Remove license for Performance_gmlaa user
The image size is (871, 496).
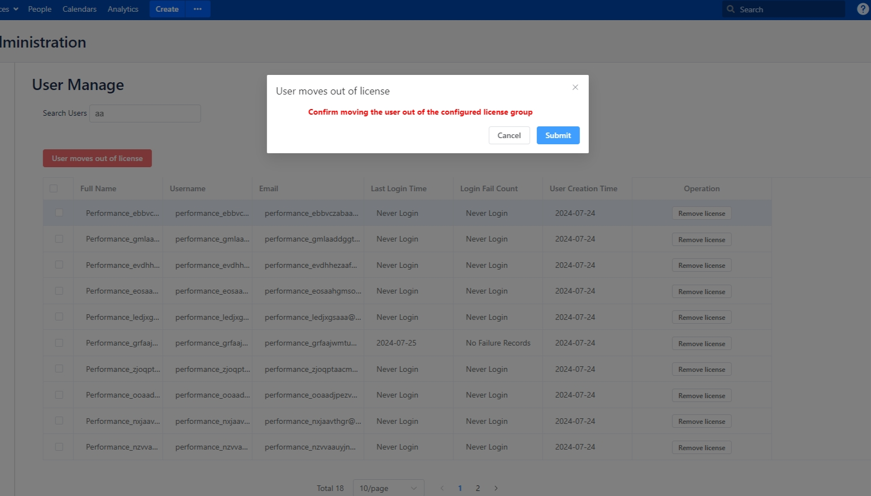(702, 239)
